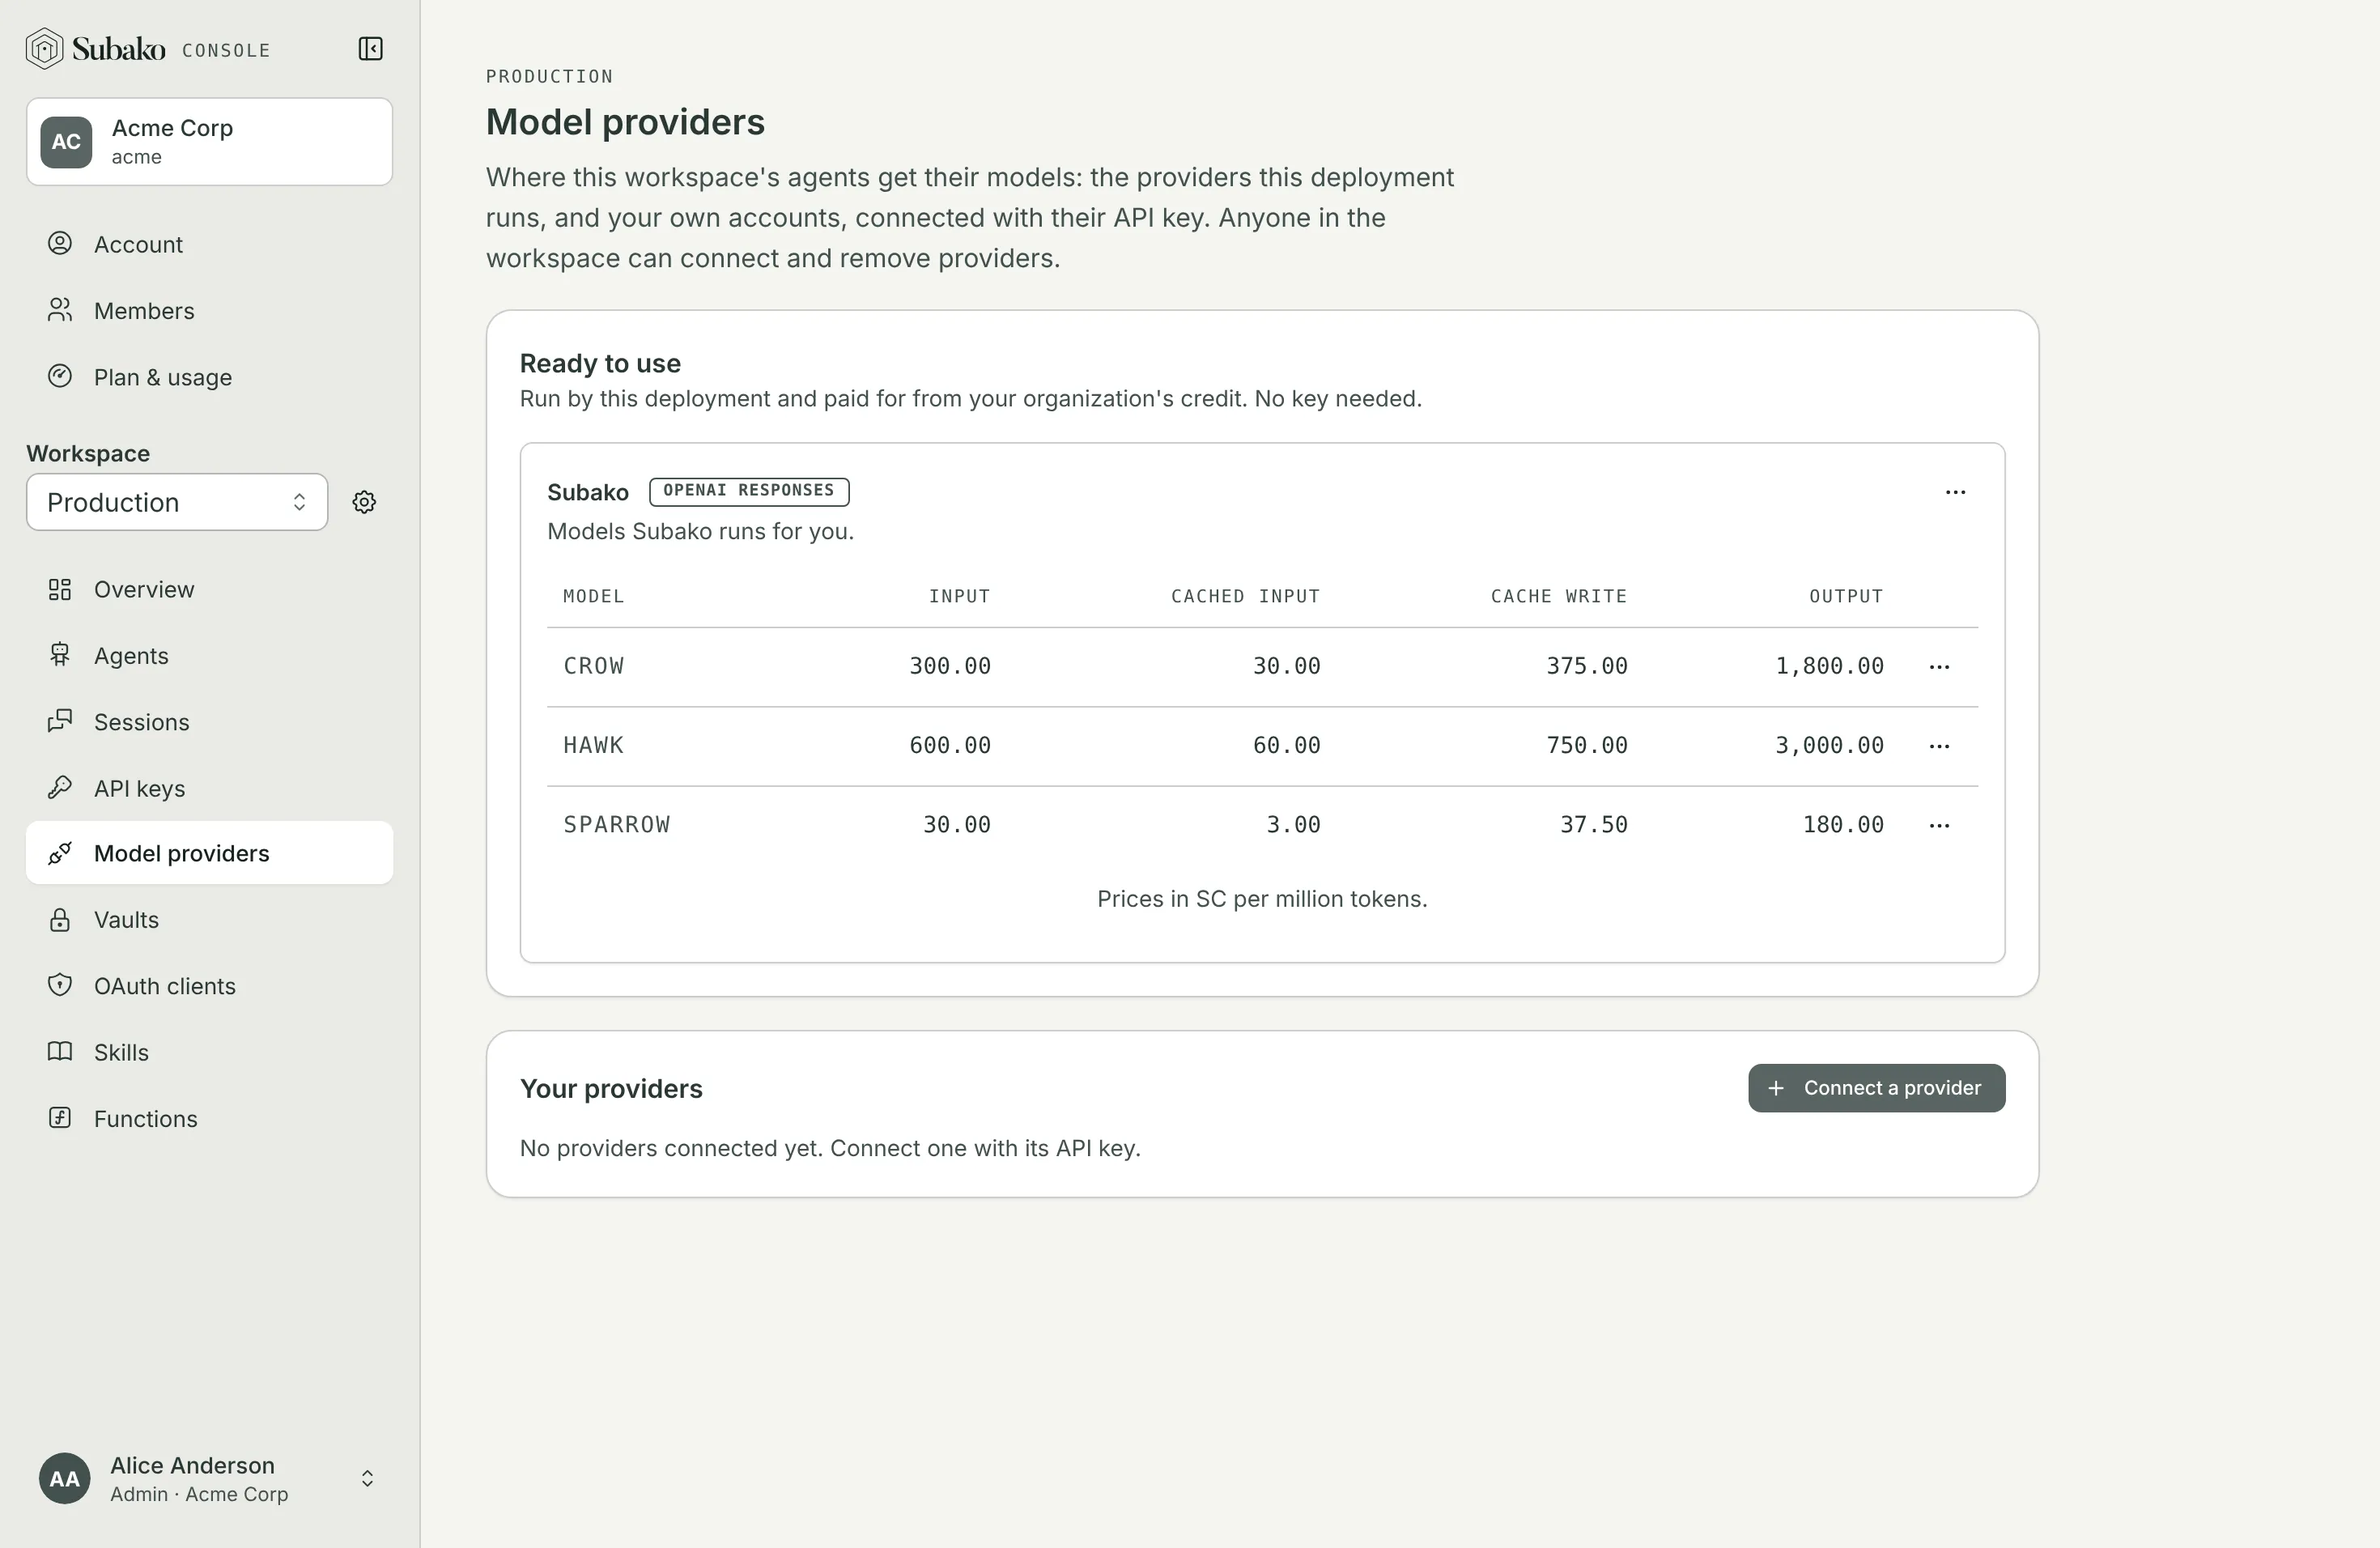Image resolution: width=2380 pixels, height=1548 pixels.
Task: Expand the Alice Anderson user menu
Action: coord(209,1478)
